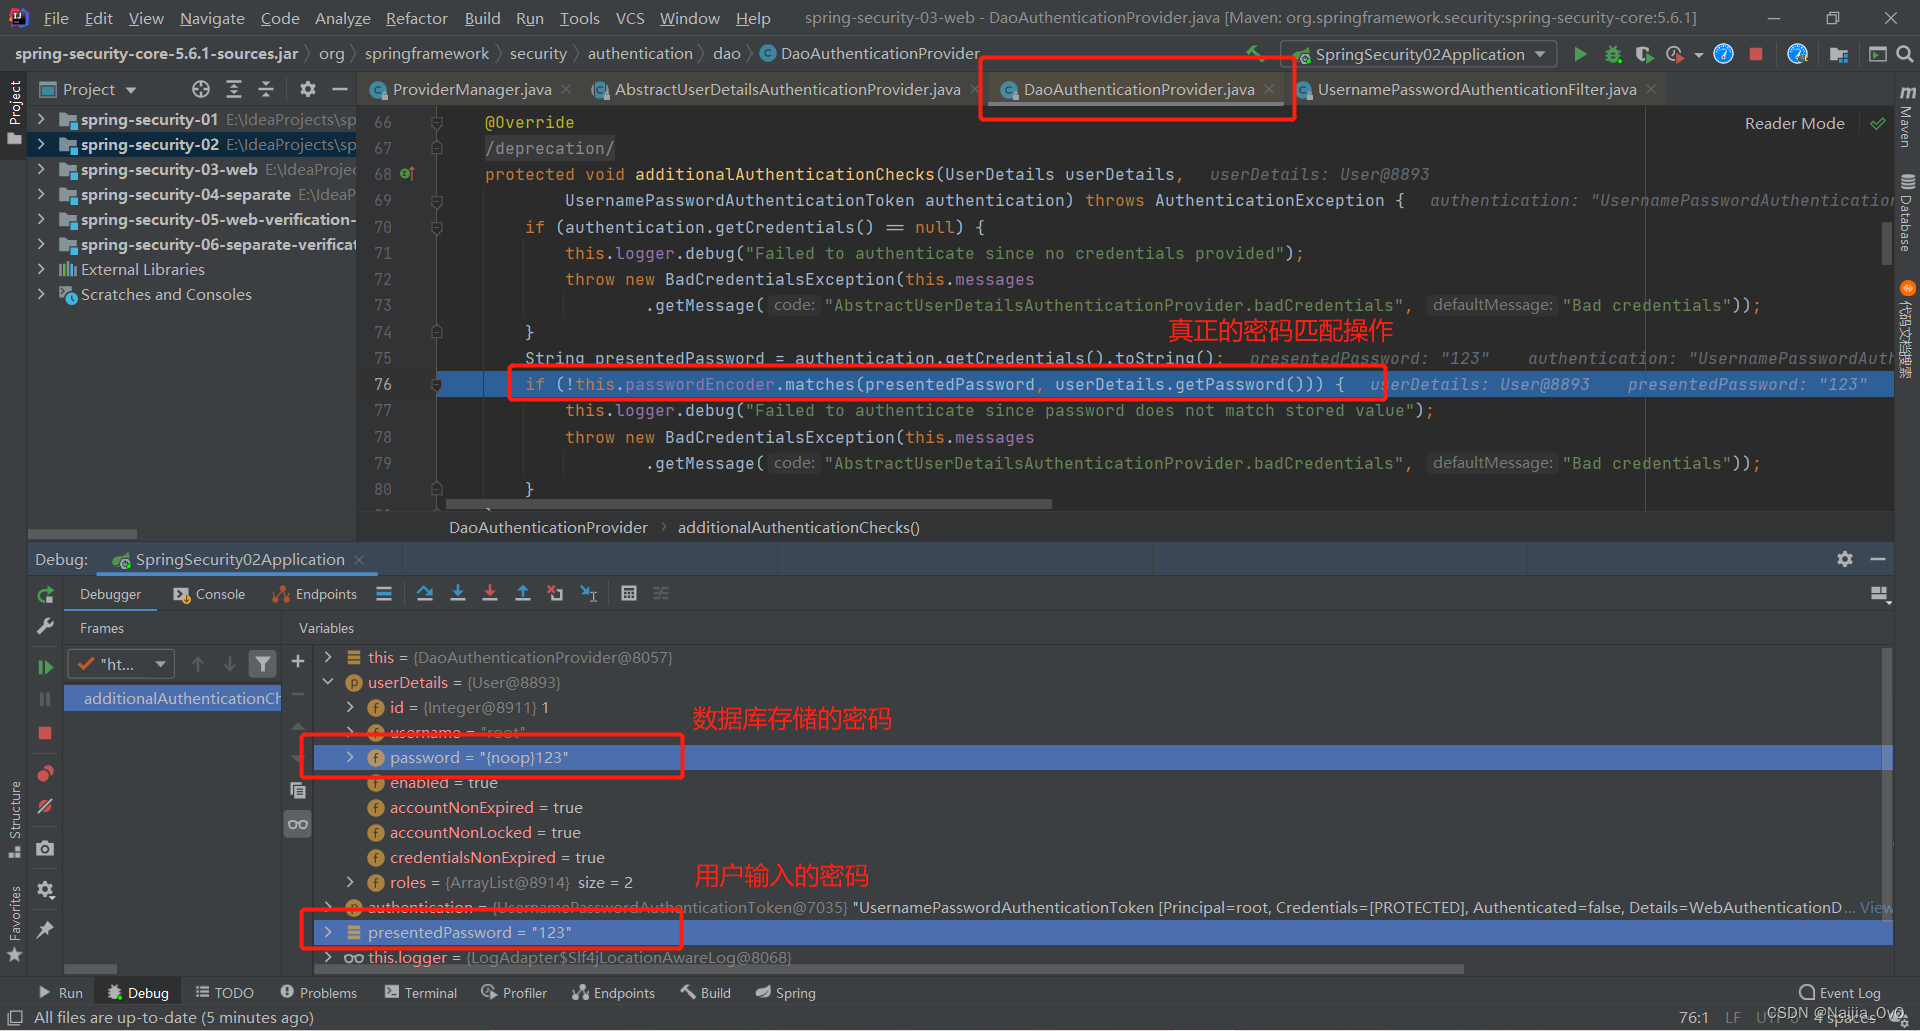Image resolution: width=1920 pixels, height=1031 pixels.
Task: Open the VCS menu
Action: tap(630, 18)
